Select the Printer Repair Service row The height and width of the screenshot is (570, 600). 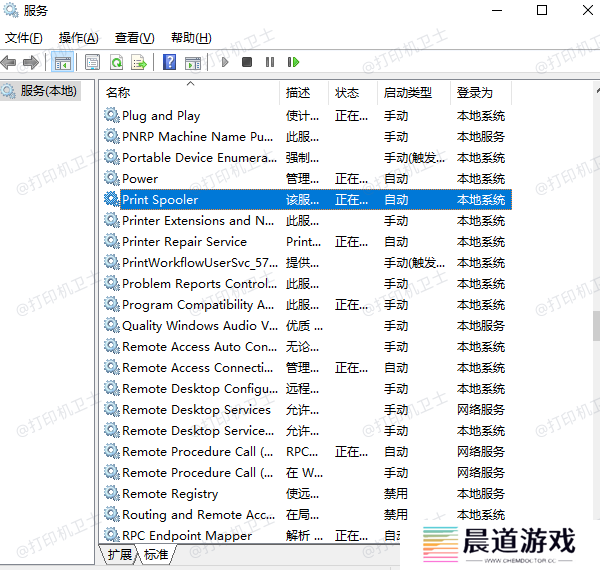coord(307,242)
